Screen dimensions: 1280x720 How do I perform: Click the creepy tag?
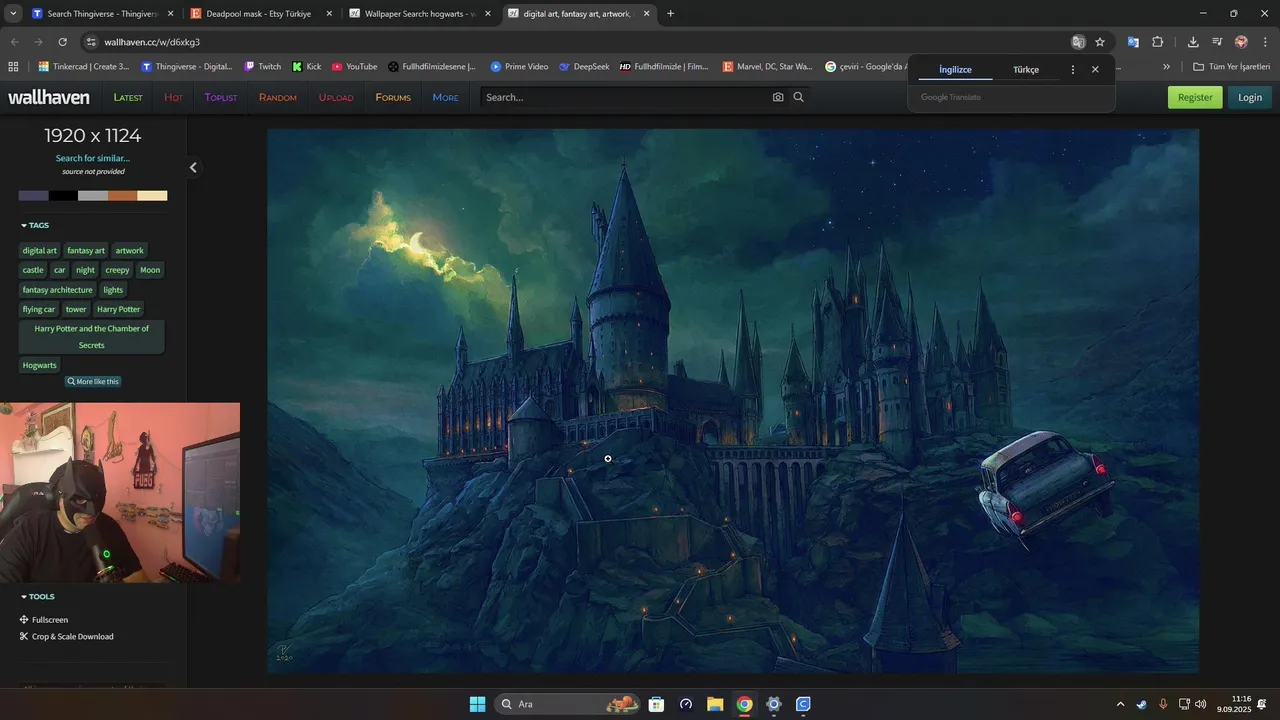click(x=117, y=270)
